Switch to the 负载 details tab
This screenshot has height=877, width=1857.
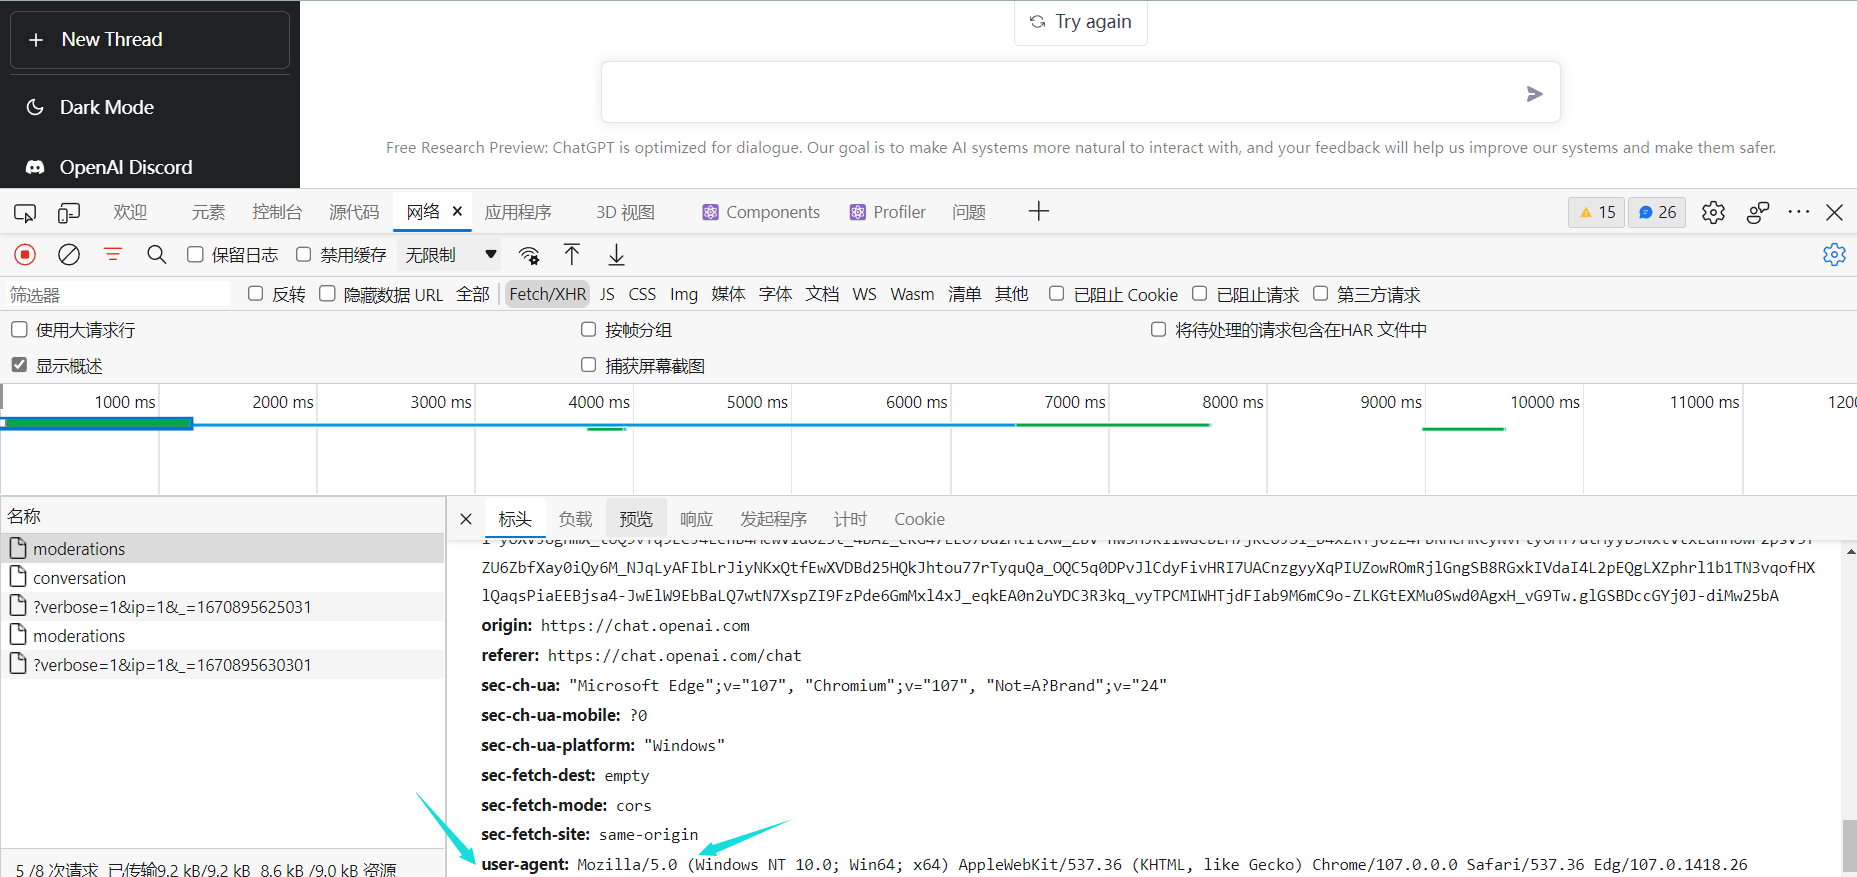[x=575, y=519]
